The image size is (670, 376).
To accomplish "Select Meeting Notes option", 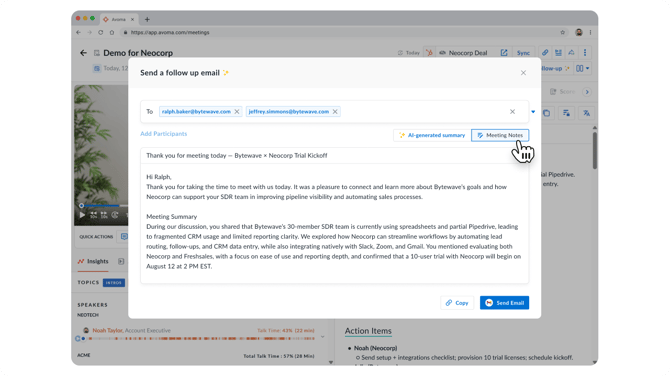I will 500,135.
